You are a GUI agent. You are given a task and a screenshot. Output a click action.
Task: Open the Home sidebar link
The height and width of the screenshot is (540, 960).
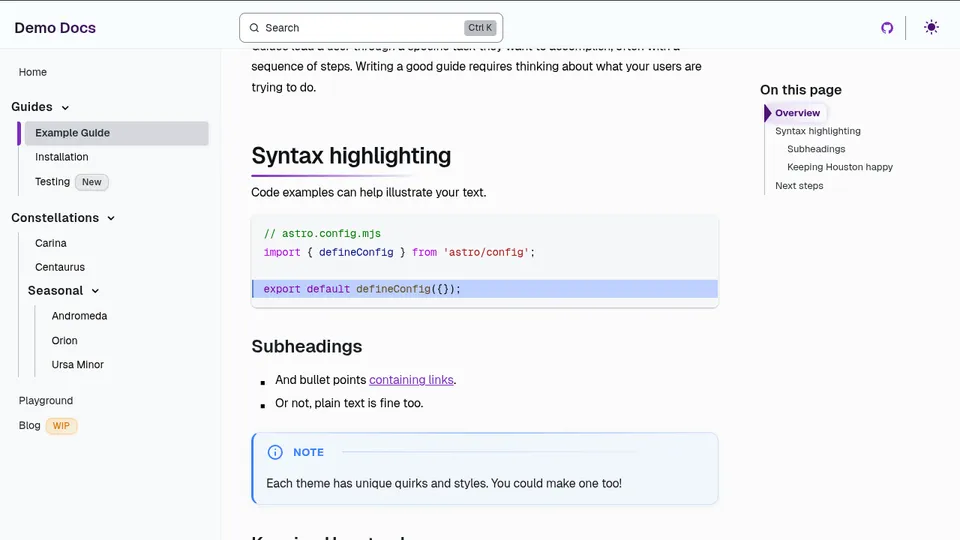point(33,72)
